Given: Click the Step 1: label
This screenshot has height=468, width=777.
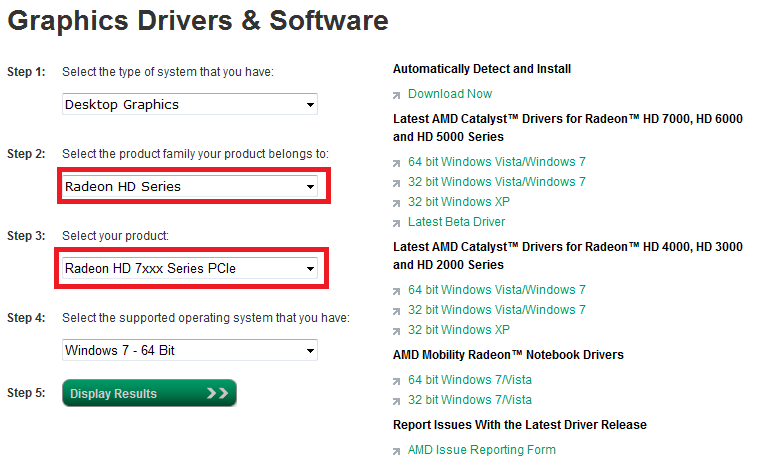Looking at the screenshot, I should (x=26, y=72).
